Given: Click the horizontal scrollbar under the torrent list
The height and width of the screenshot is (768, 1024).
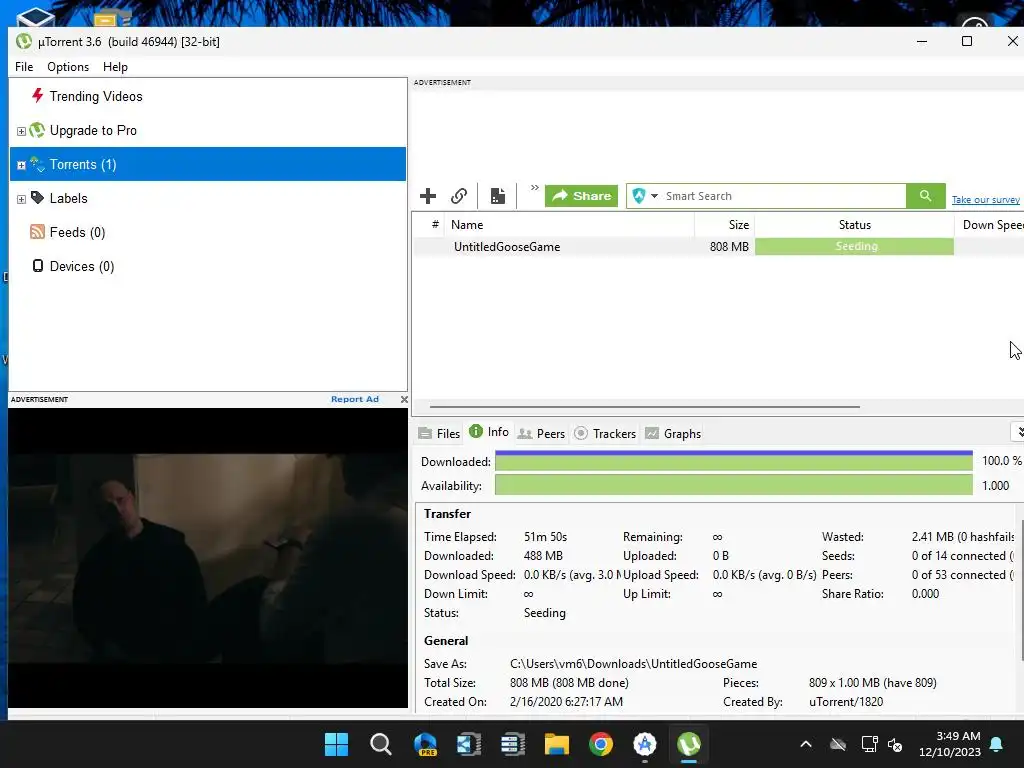Looking at the screenshot, I should (x=645, y=406).
